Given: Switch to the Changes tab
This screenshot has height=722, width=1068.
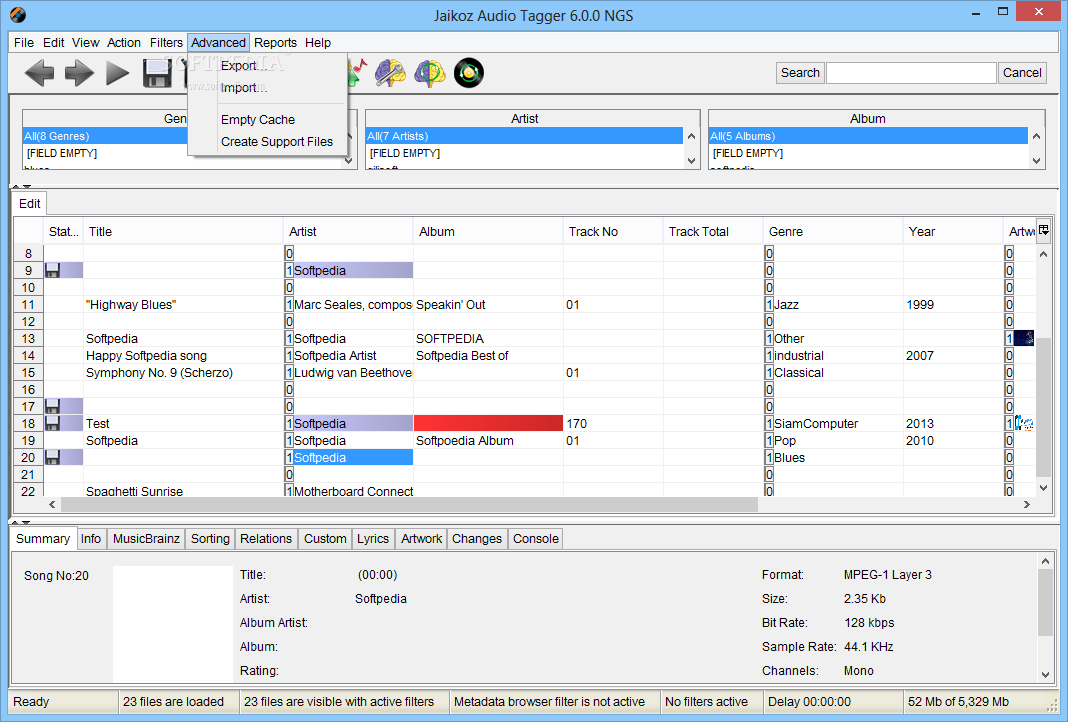Looking at the screenshot, I should [x=477, y=539].
